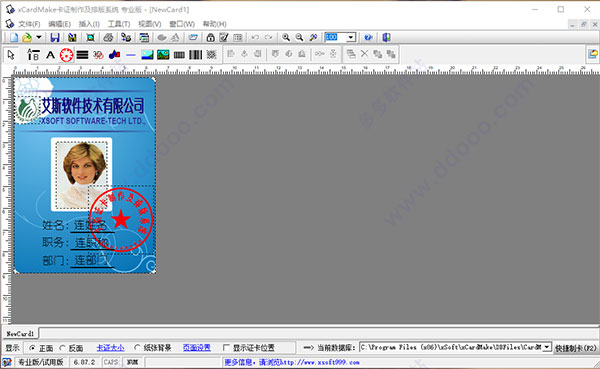
Task: Open the 编辑(E) menu
Action: tap(59, 24)
